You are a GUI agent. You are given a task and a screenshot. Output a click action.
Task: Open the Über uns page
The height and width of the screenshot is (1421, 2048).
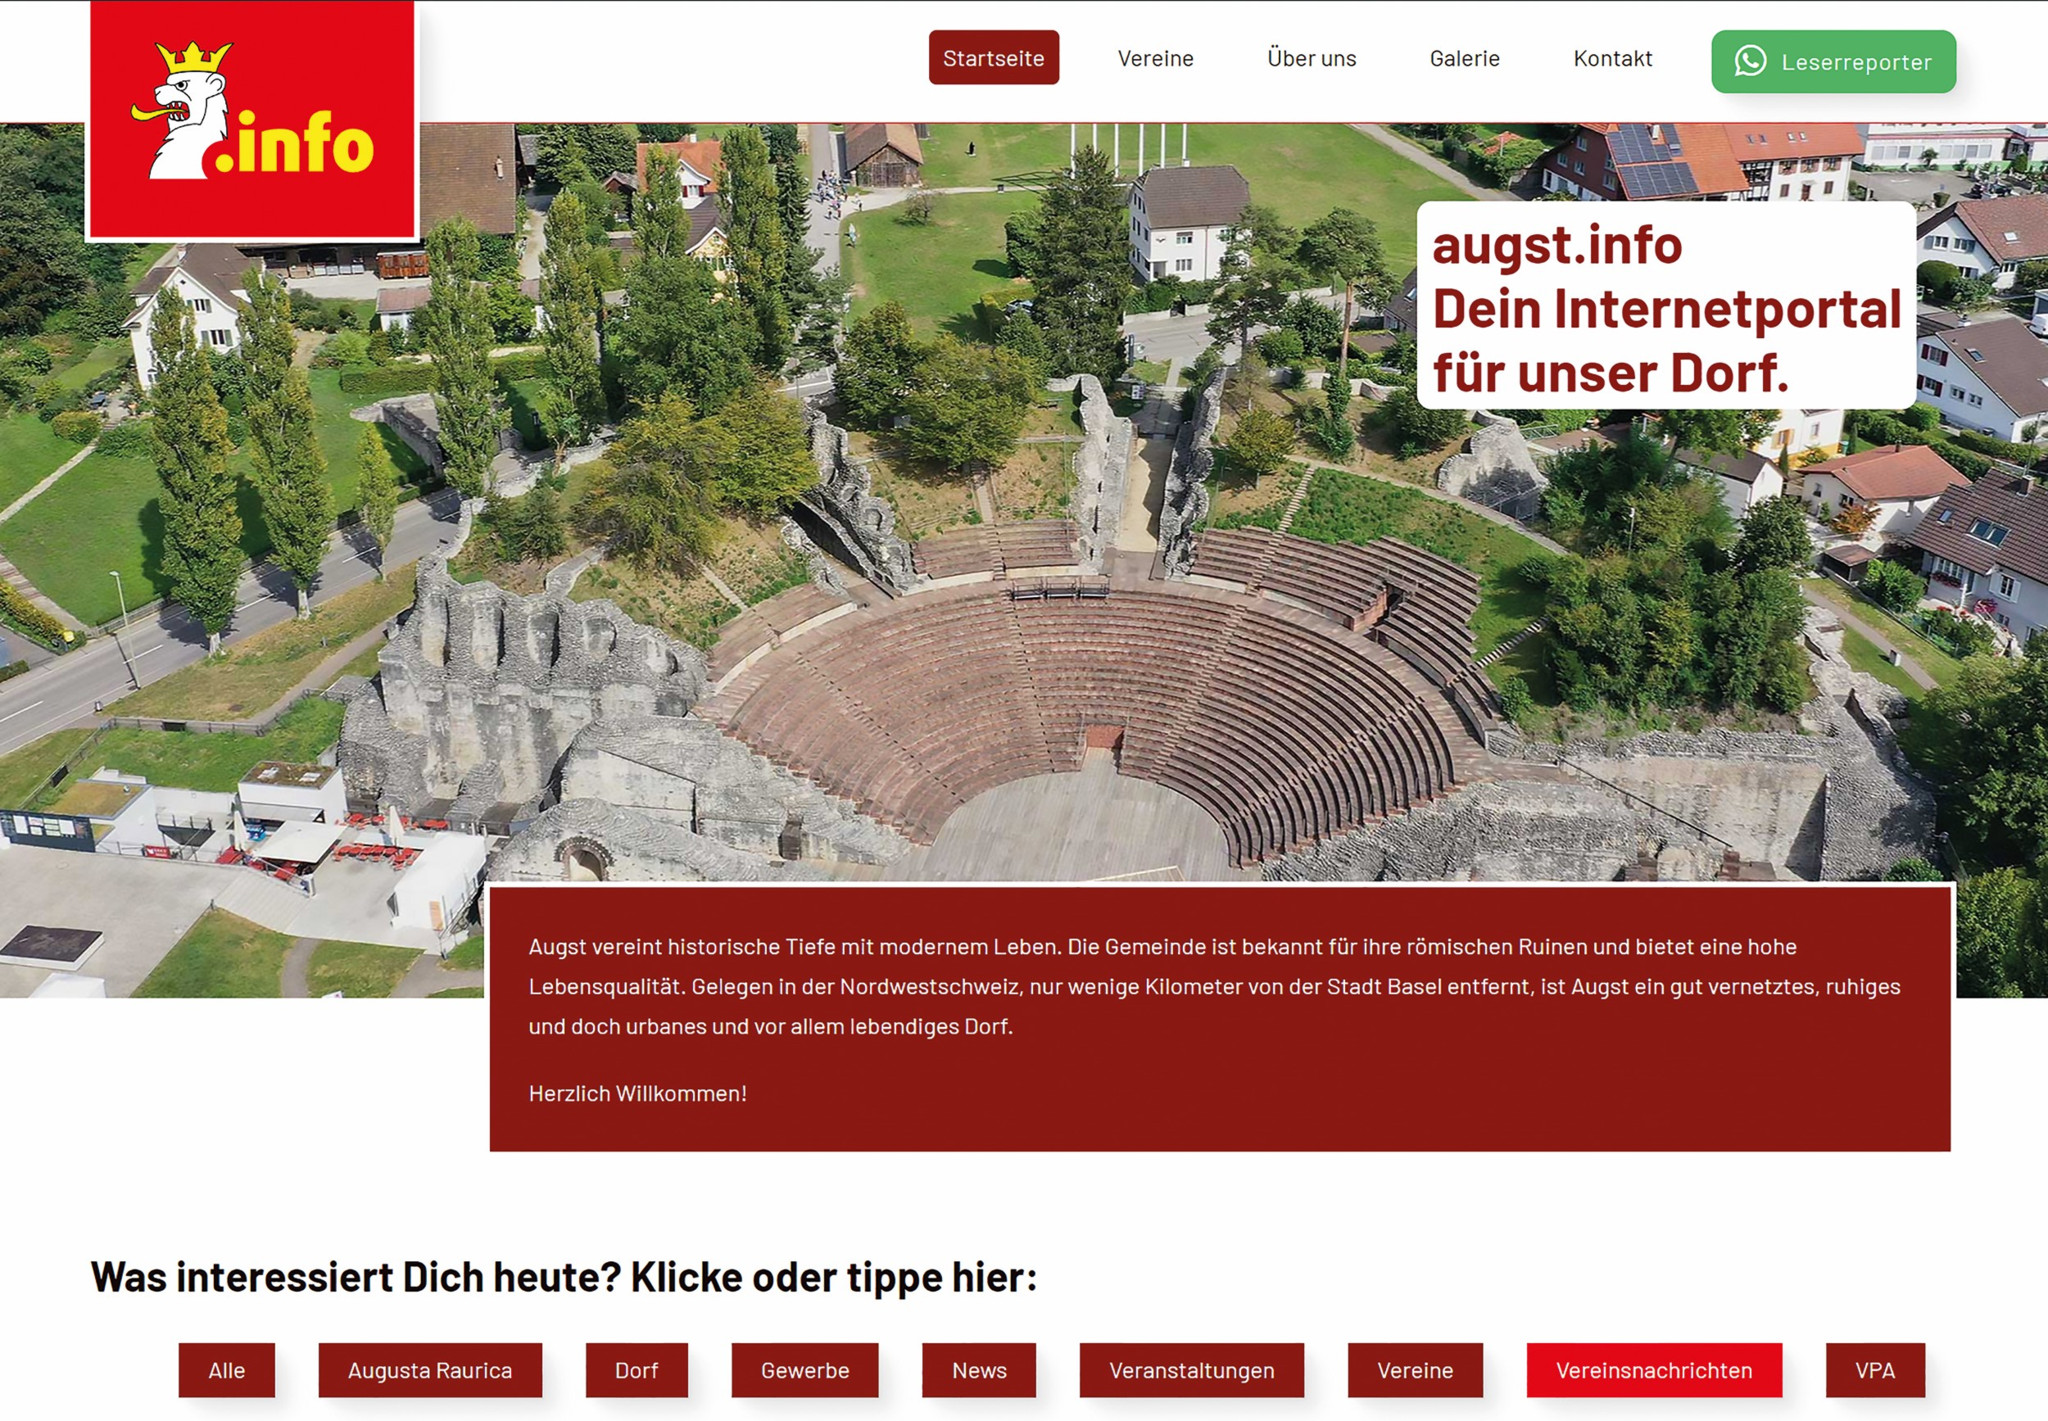(x=1311, y=59)
